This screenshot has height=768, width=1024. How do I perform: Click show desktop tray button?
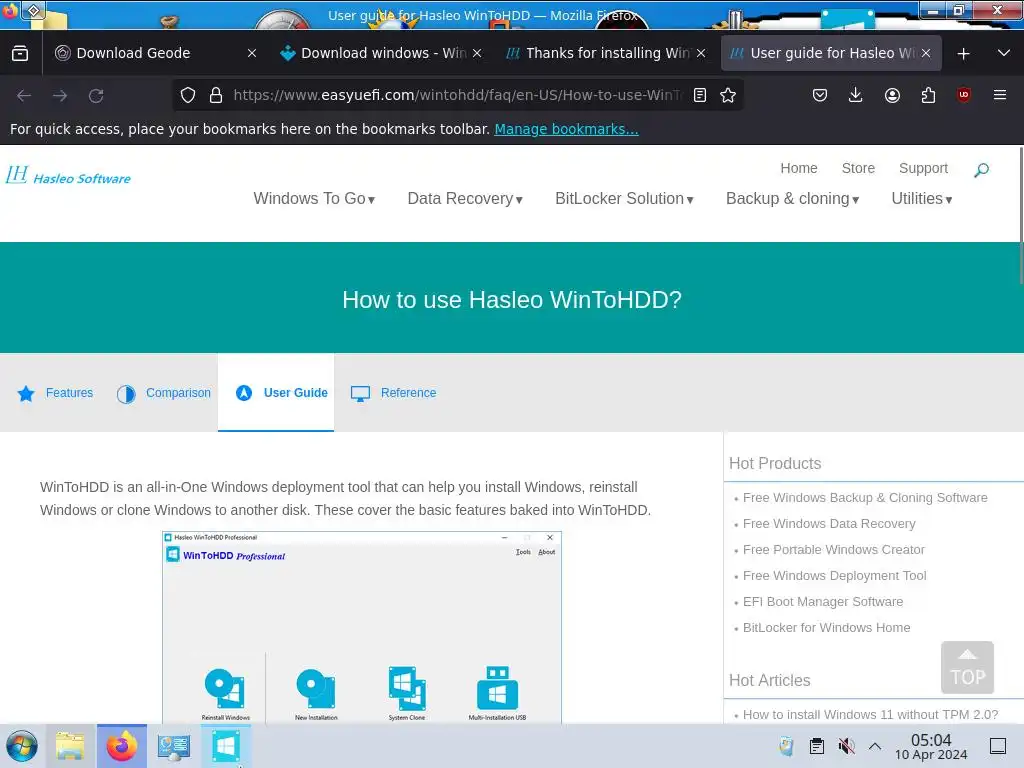coord(998,746)
